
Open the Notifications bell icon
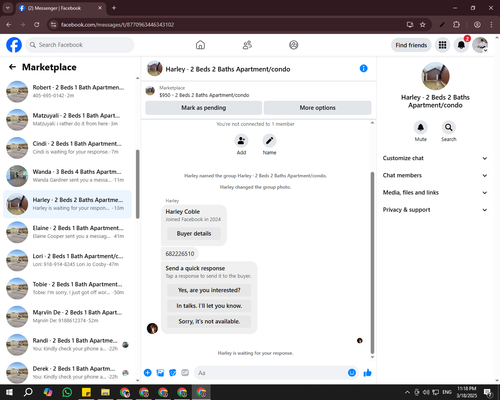[461, 45]
